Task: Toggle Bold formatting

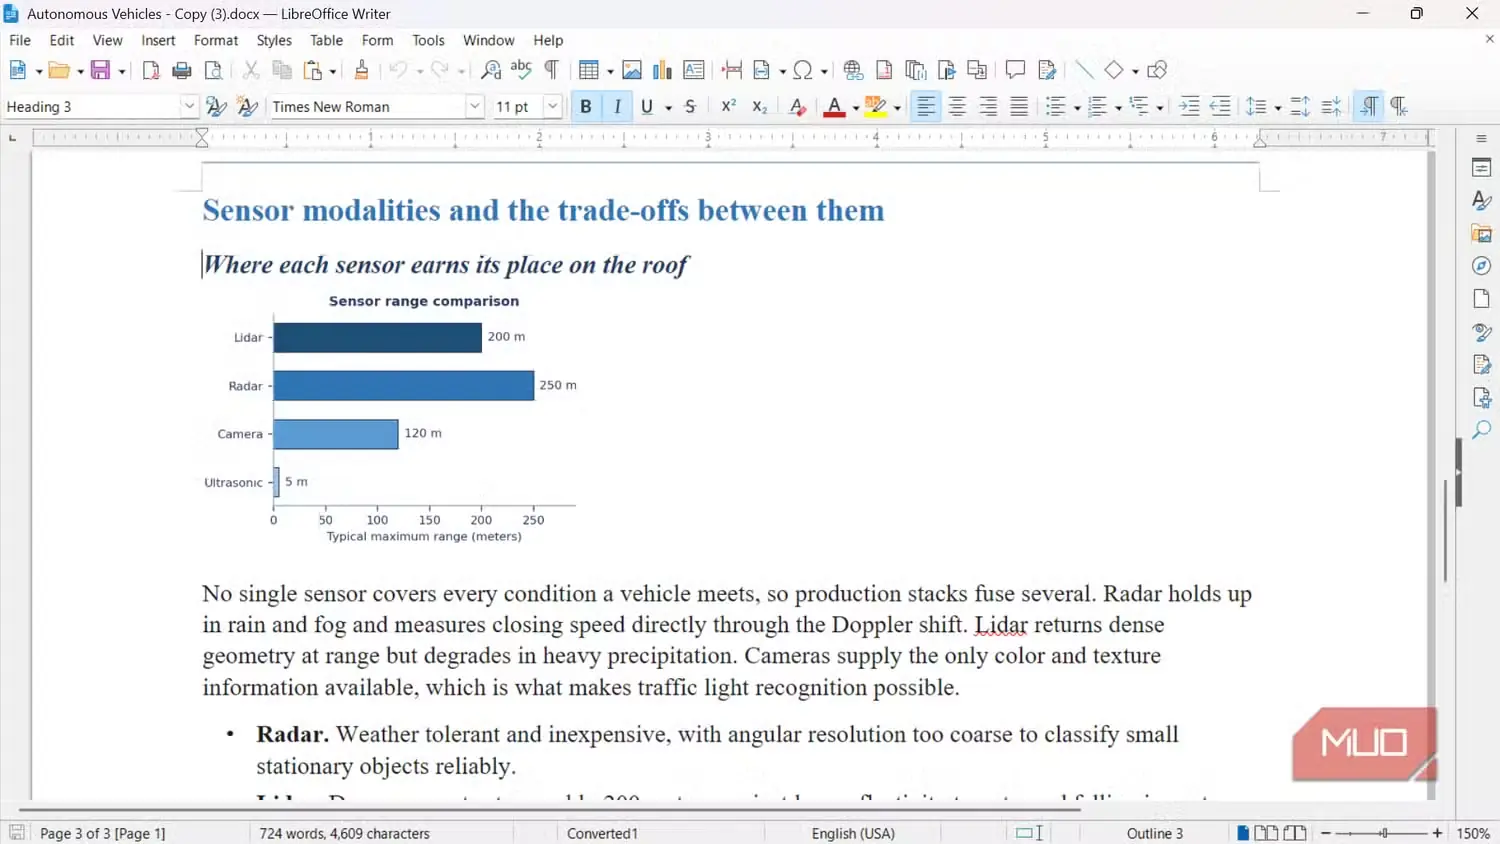Action: click(586, 107)
